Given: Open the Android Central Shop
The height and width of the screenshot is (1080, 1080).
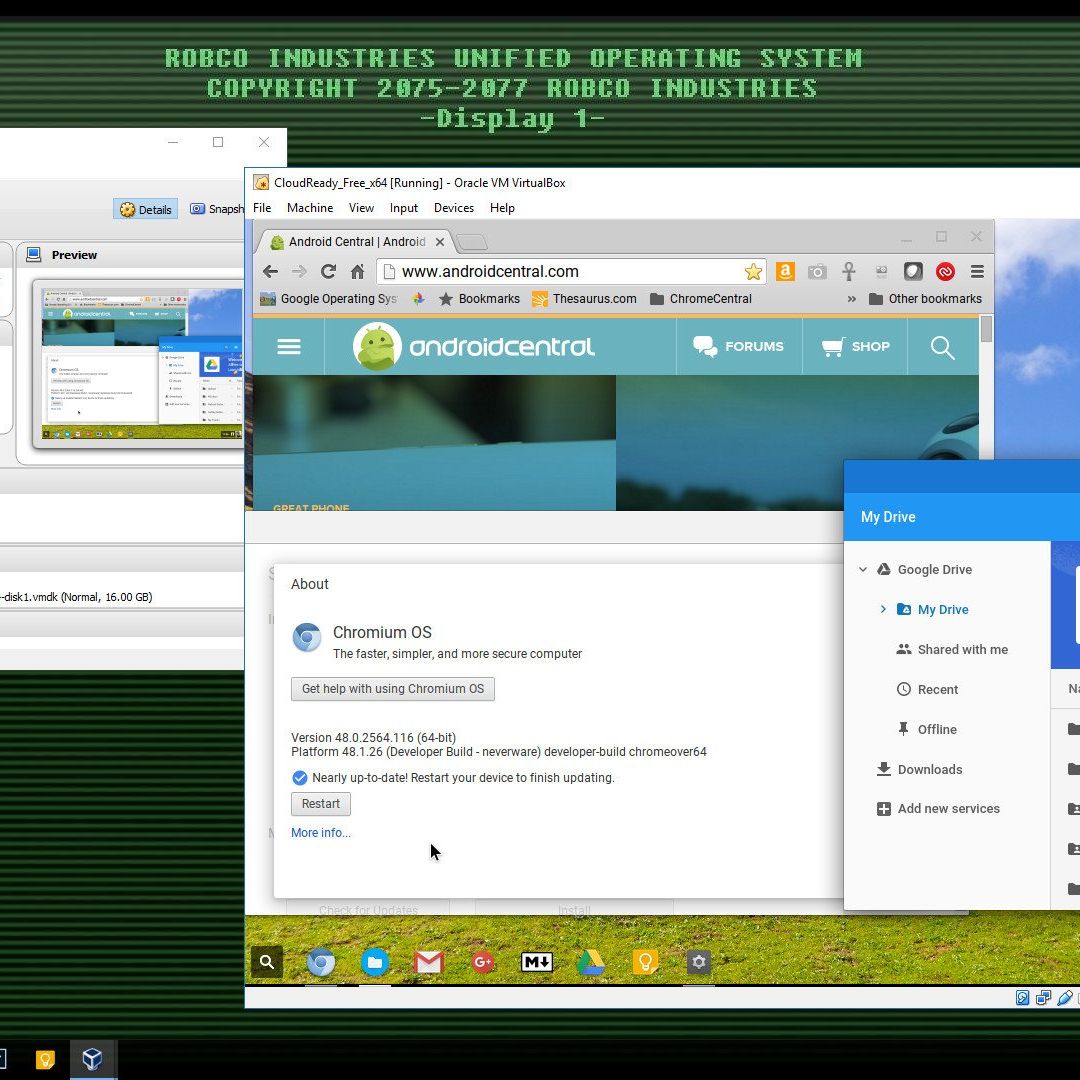Looking at the screenshot, I should click(855, 346).
